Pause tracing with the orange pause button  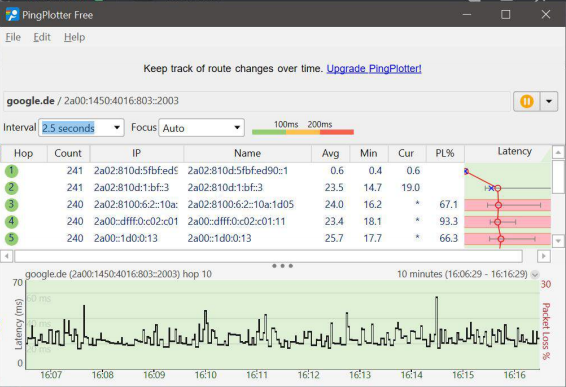click(x=527, y=101)
